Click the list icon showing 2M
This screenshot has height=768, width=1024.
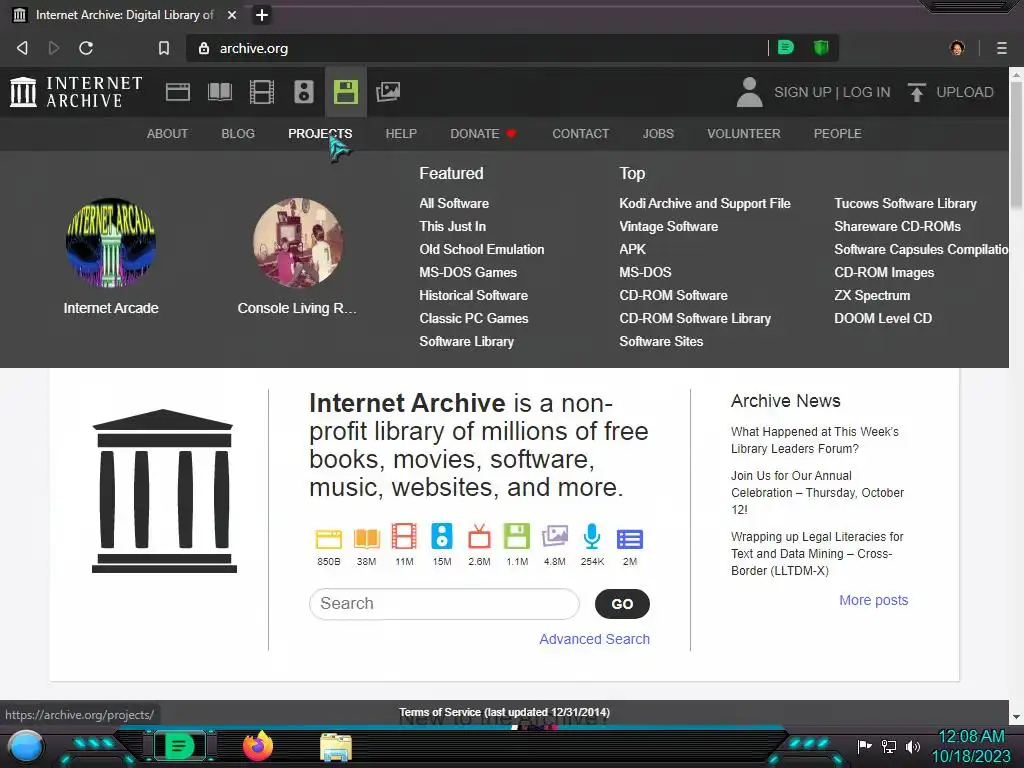[630, 539]
